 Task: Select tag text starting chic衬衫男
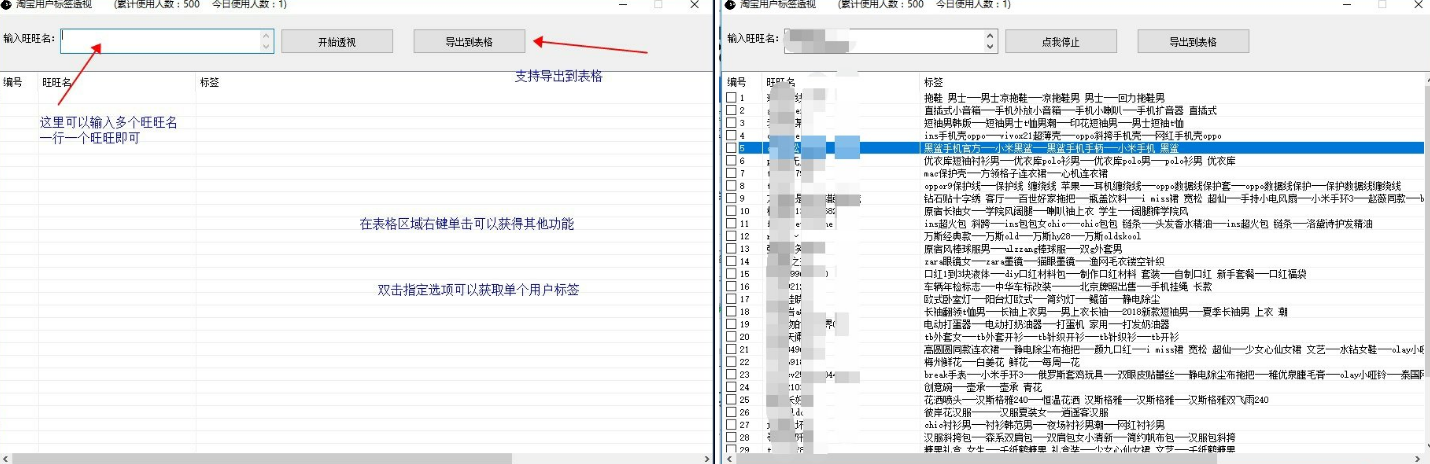(1046, 424)
